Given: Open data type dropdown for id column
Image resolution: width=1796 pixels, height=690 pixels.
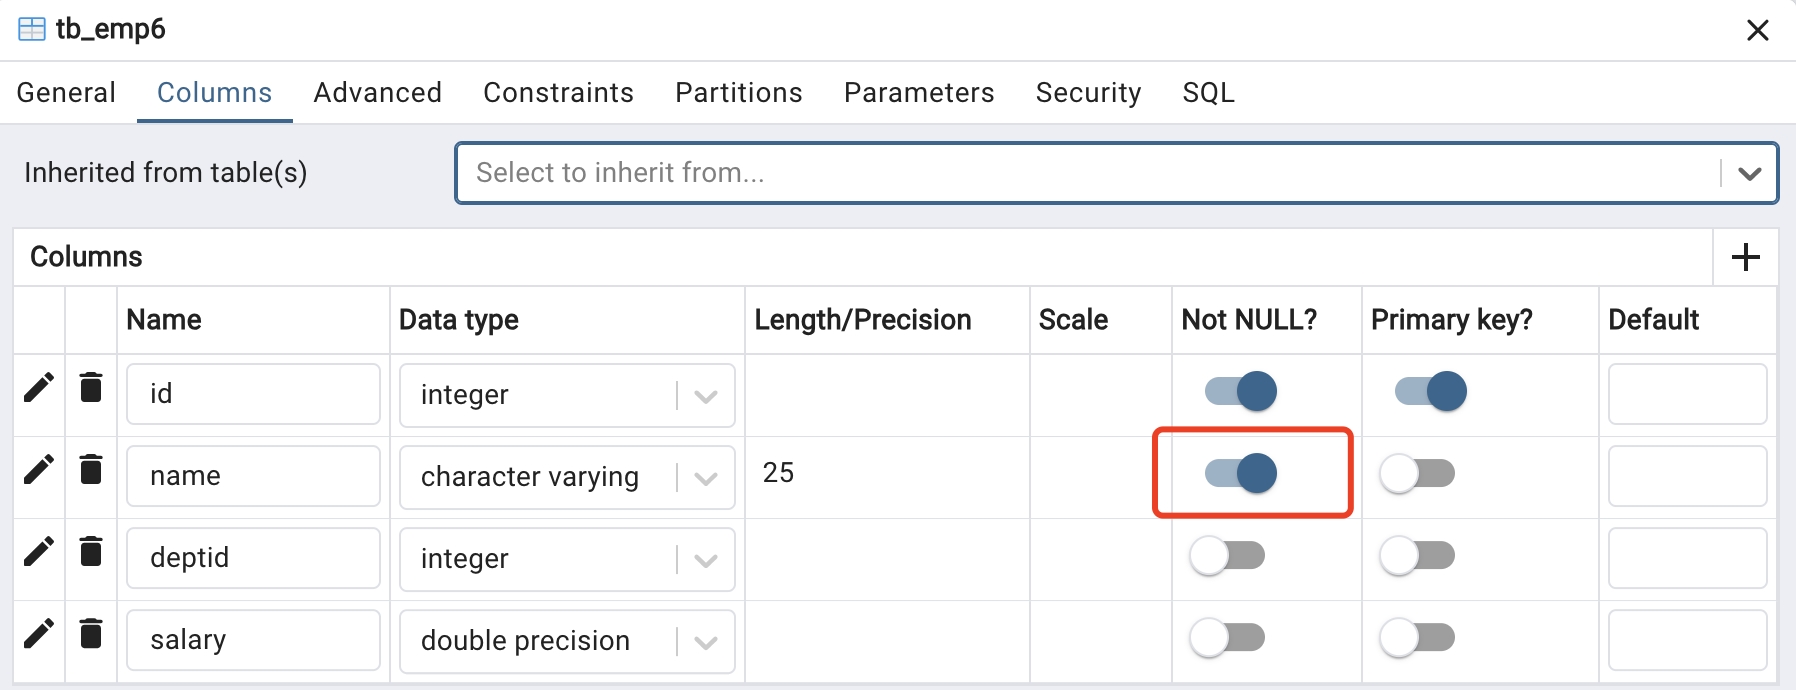Looking at the screenshot, I should pos(706,396).
